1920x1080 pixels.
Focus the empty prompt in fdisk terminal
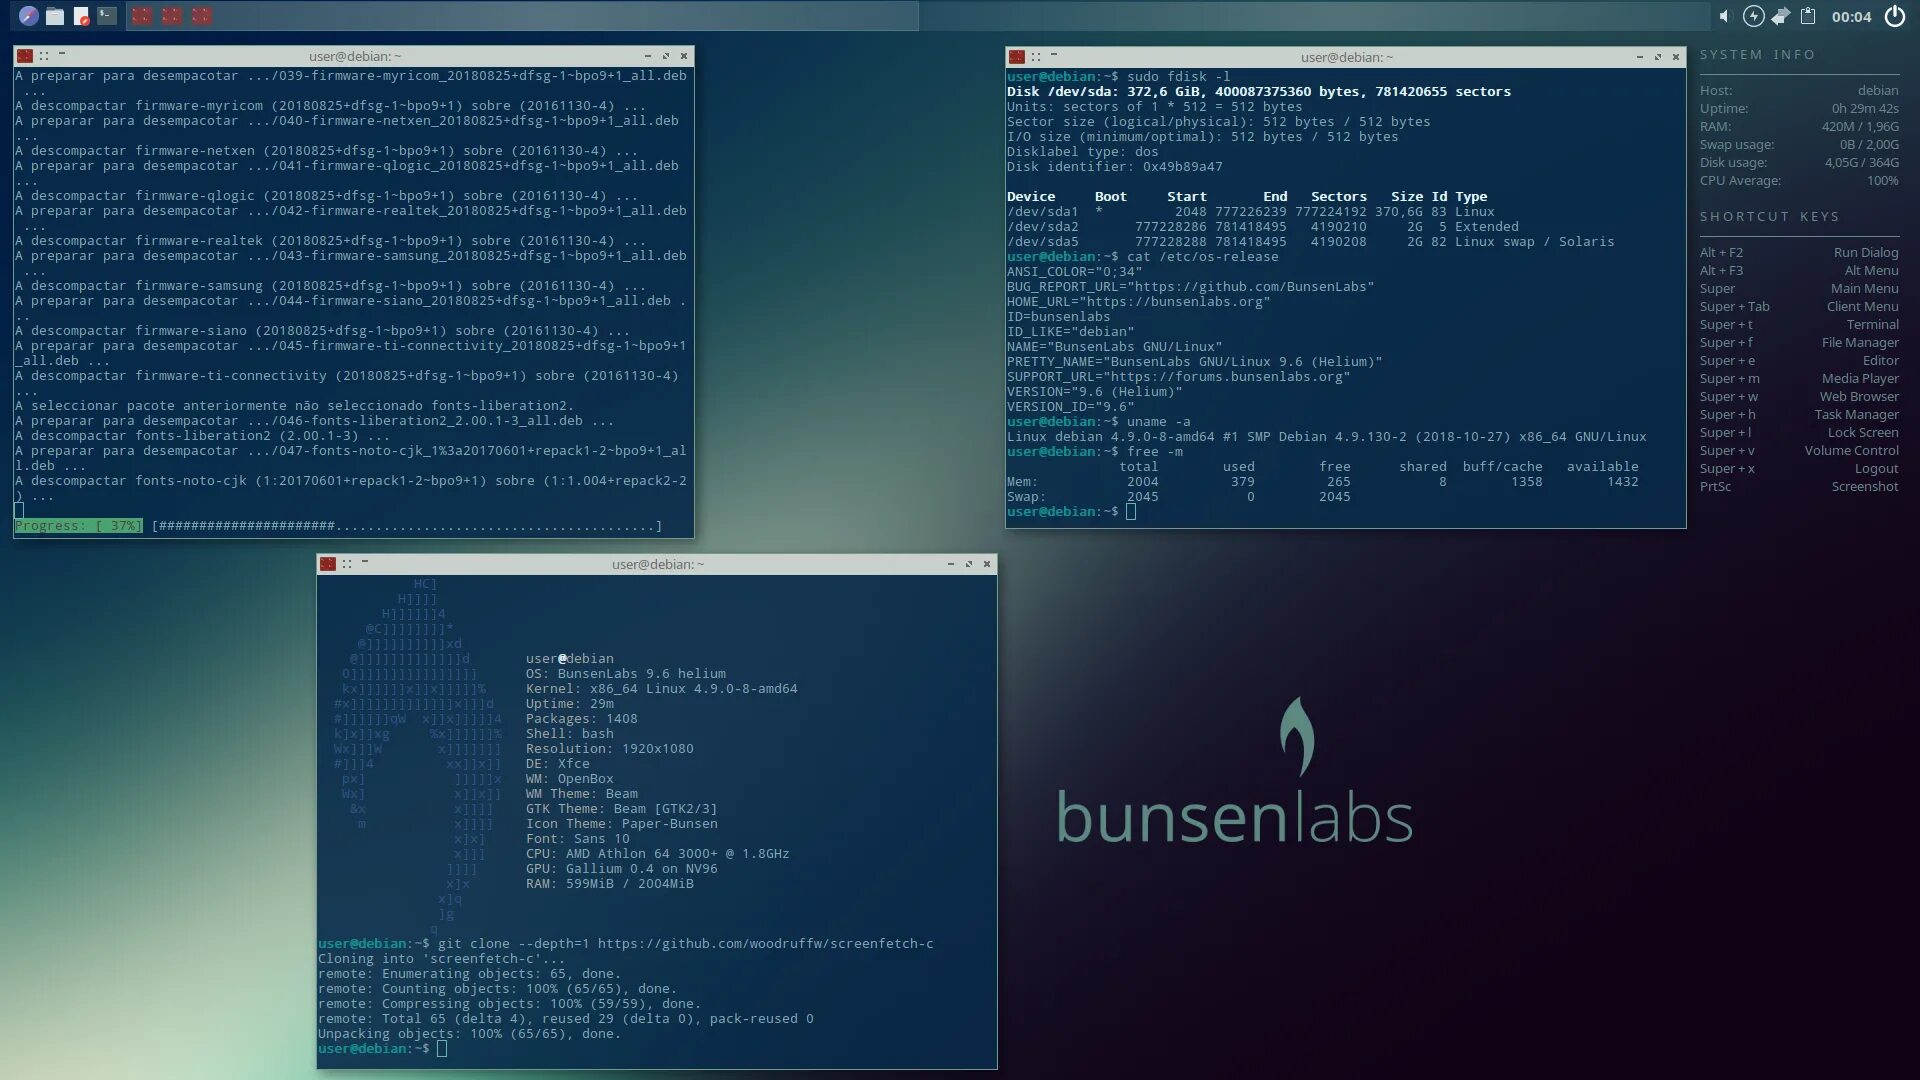(x=1131, y=512)
